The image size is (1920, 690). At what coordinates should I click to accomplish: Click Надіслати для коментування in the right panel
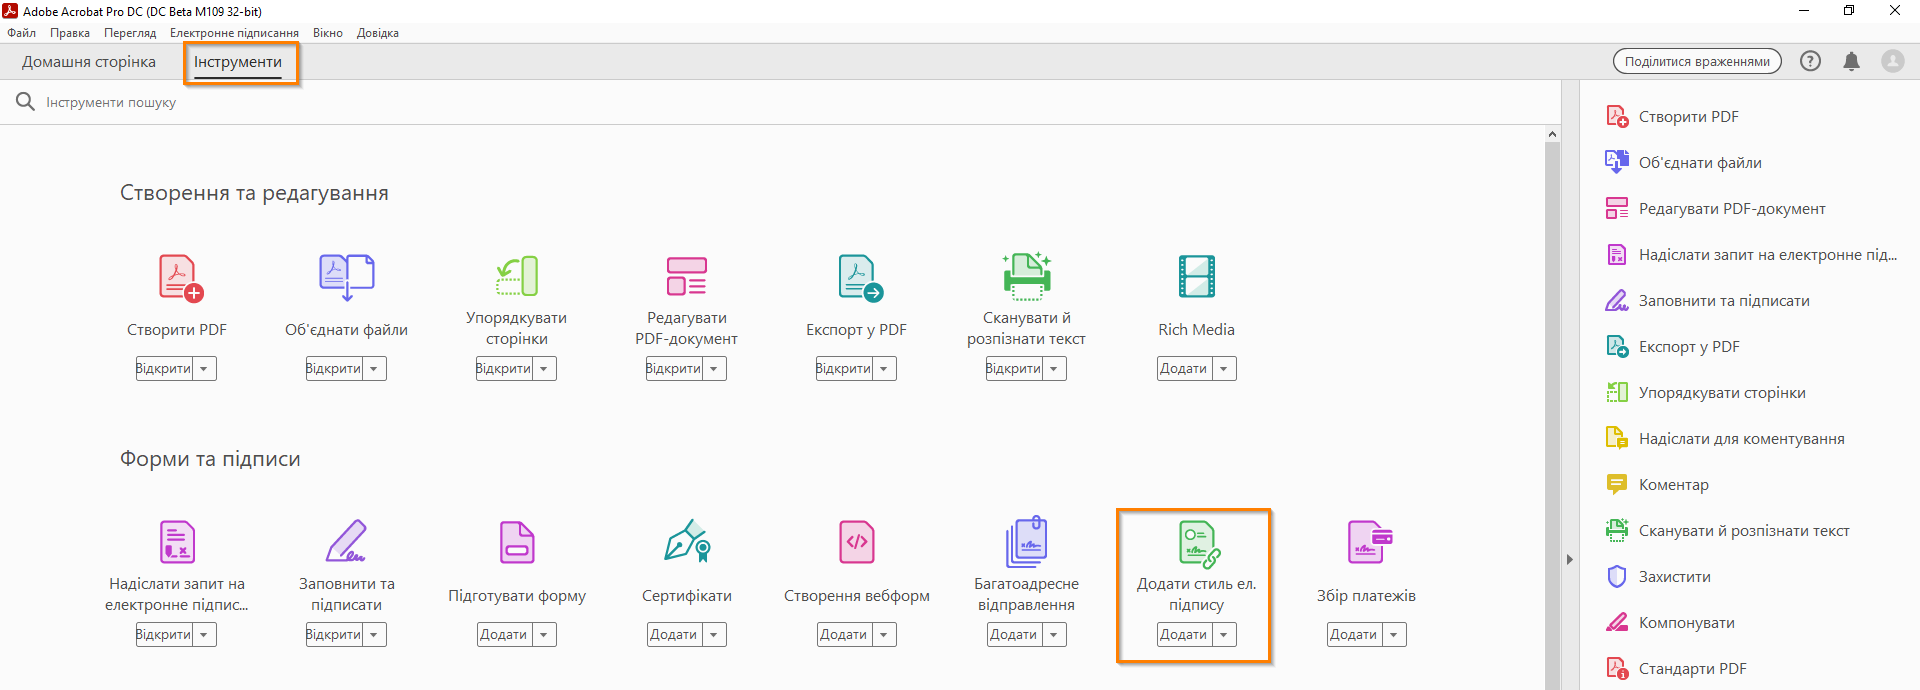pyautogui.click(x=1725, y=438)
